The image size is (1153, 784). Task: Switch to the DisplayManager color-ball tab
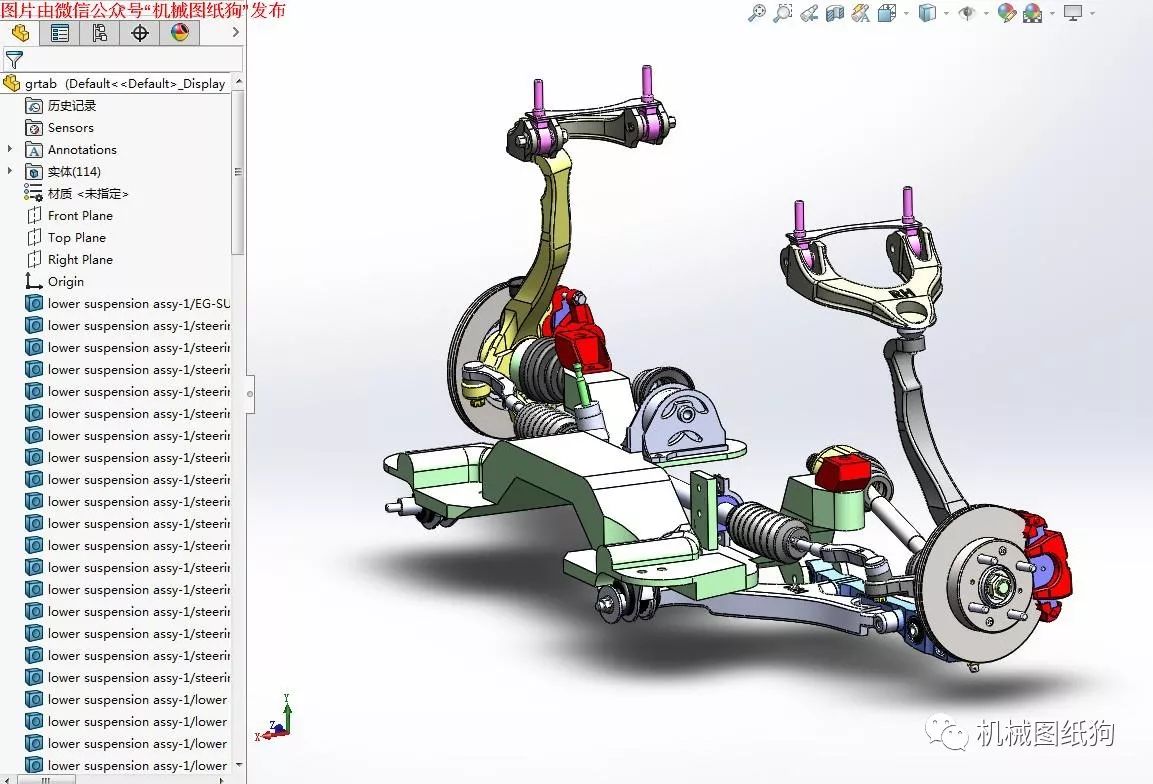coord(179,33)
